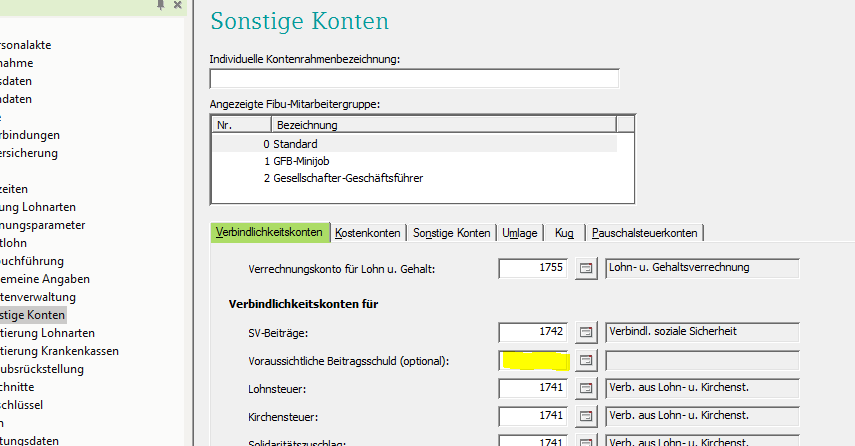Open account picker for Kirchensteuer
Image resolution: width=855 pixels, height=446 pixels.
pyautogui.click(x=587, y=415)
